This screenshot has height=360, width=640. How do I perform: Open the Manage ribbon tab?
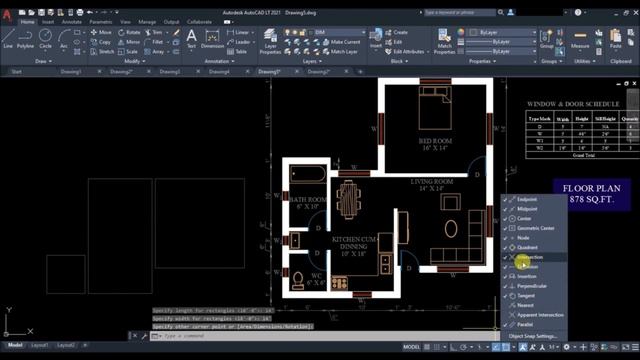[147, 22]
